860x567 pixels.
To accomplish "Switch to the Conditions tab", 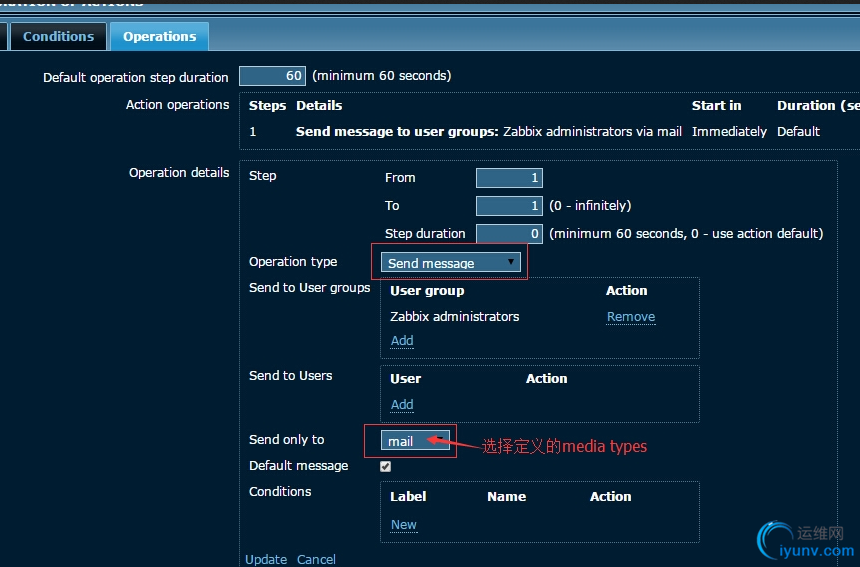I will 58,36.
